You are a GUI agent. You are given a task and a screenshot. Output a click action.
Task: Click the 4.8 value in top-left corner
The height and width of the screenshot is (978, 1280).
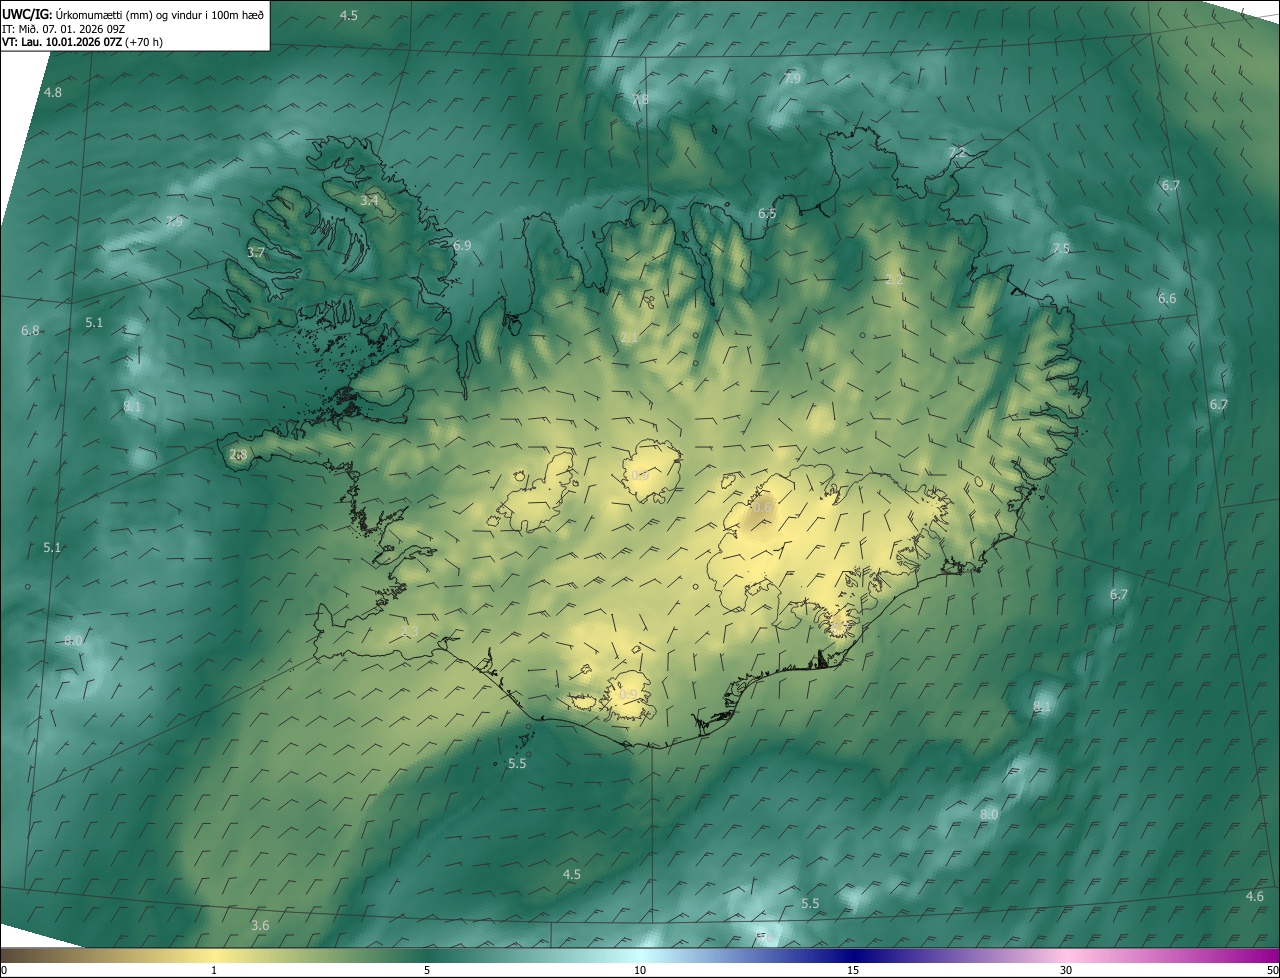tap(52, 92)
